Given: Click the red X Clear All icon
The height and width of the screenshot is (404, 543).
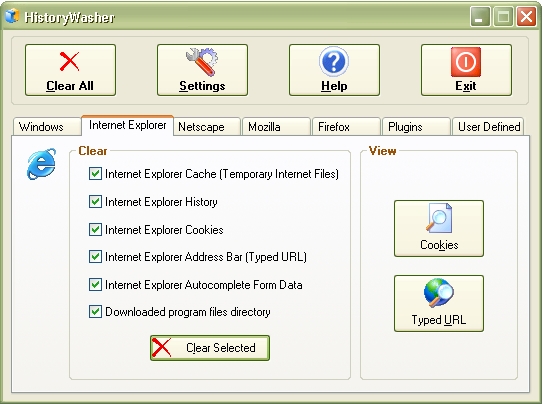Looking at the screenshot, I should tap(69, 61).
